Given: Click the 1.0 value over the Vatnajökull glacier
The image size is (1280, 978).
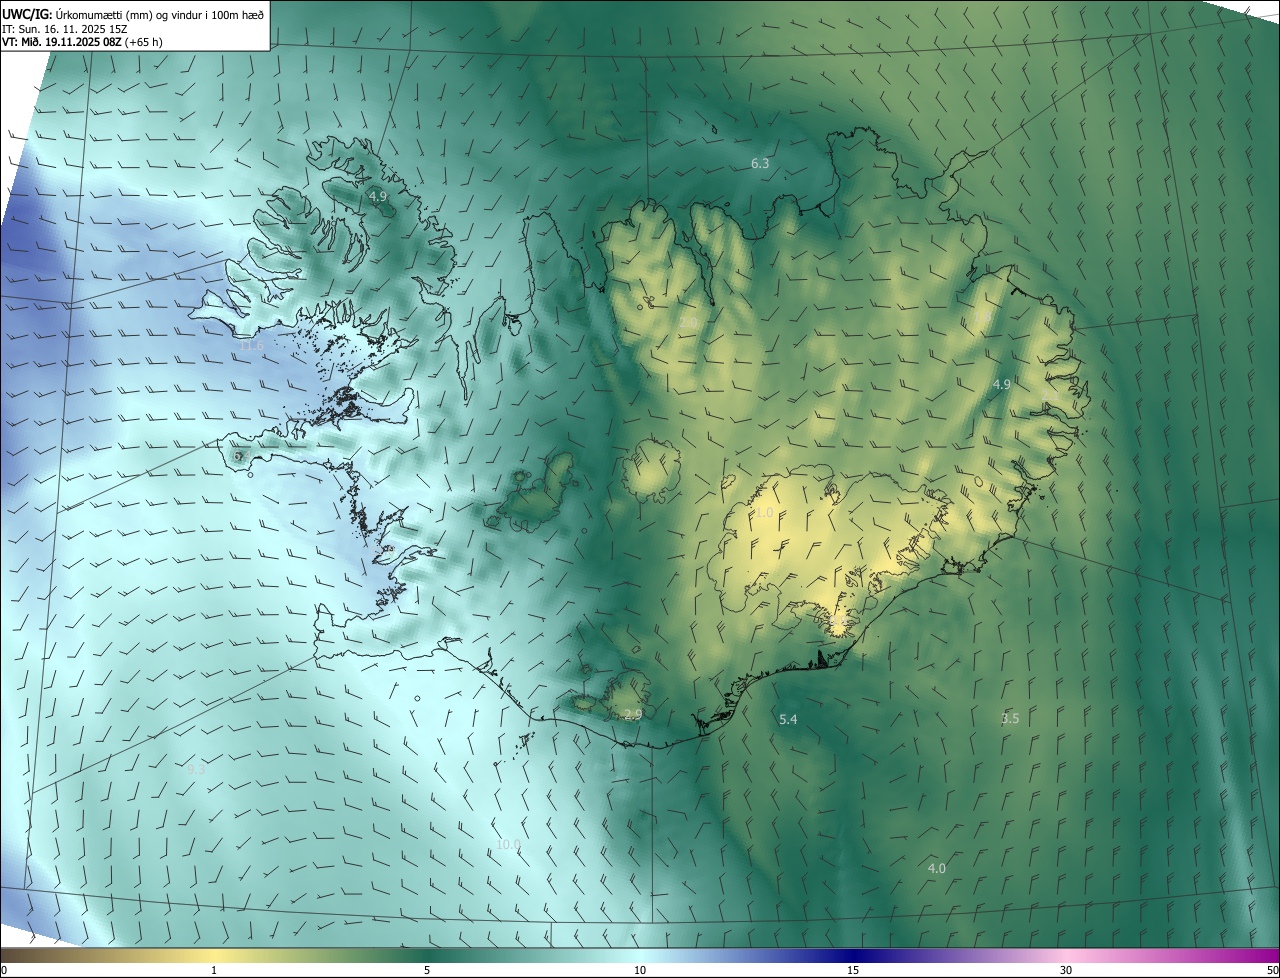Looking at the screenshot, I should (x=764, y=512).
